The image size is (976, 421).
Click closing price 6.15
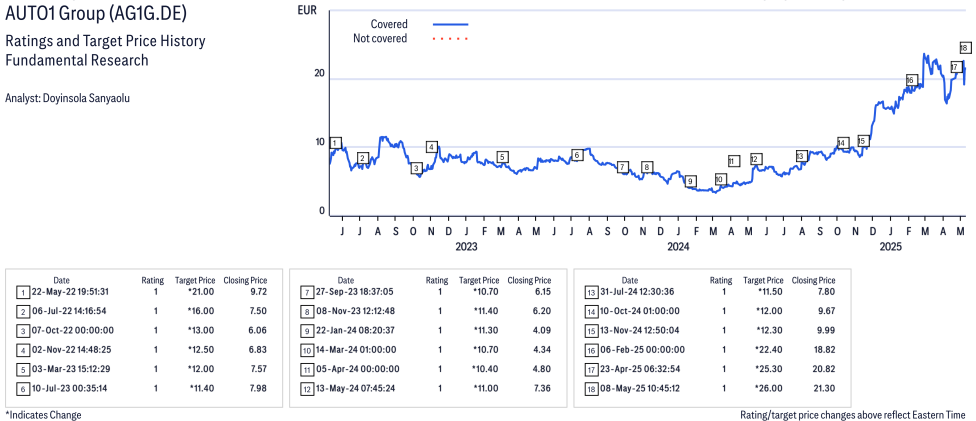pos(542,291)
